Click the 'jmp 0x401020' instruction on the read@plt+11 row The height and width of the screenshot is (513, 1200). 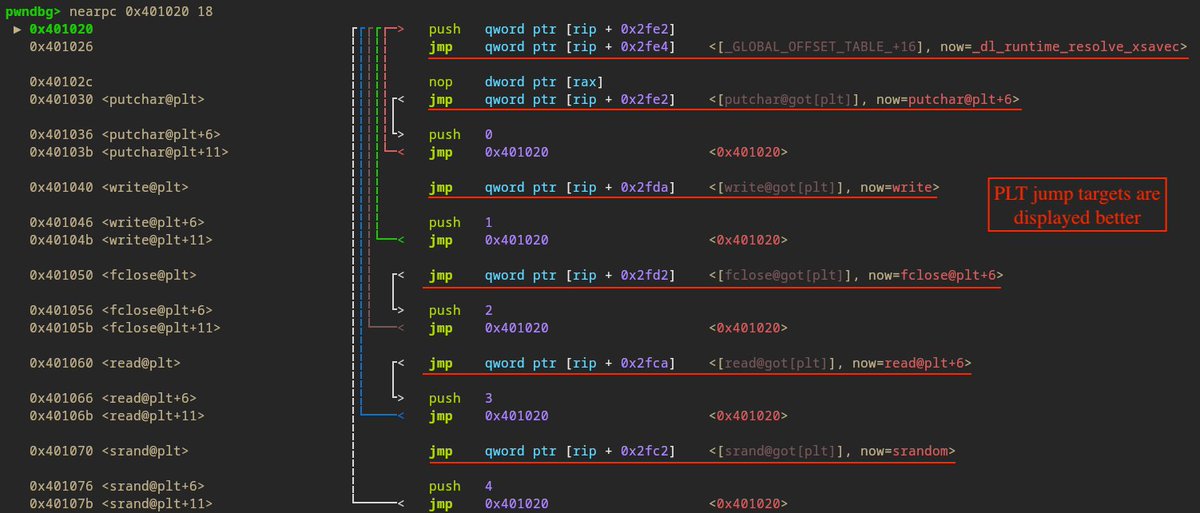click(x=488, y=416)
